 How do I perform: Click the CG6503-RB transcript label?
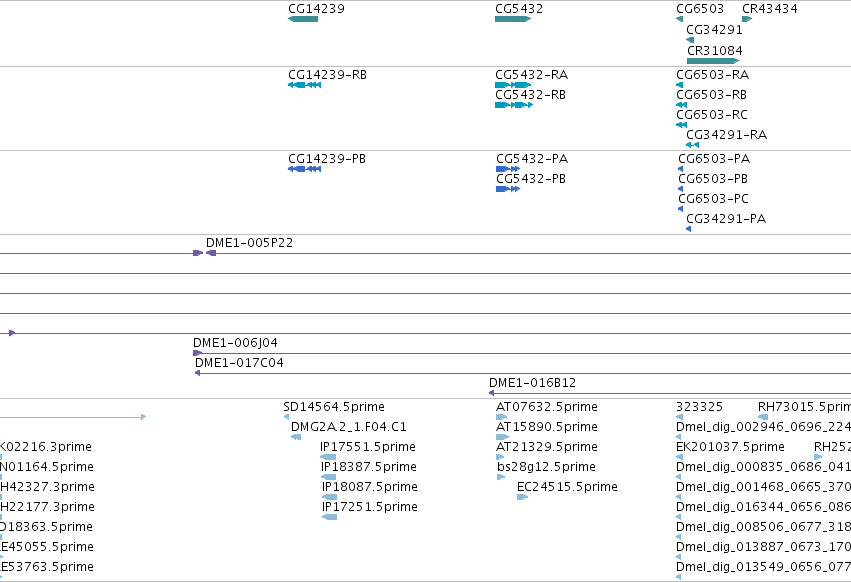click(x=712, y=94)
